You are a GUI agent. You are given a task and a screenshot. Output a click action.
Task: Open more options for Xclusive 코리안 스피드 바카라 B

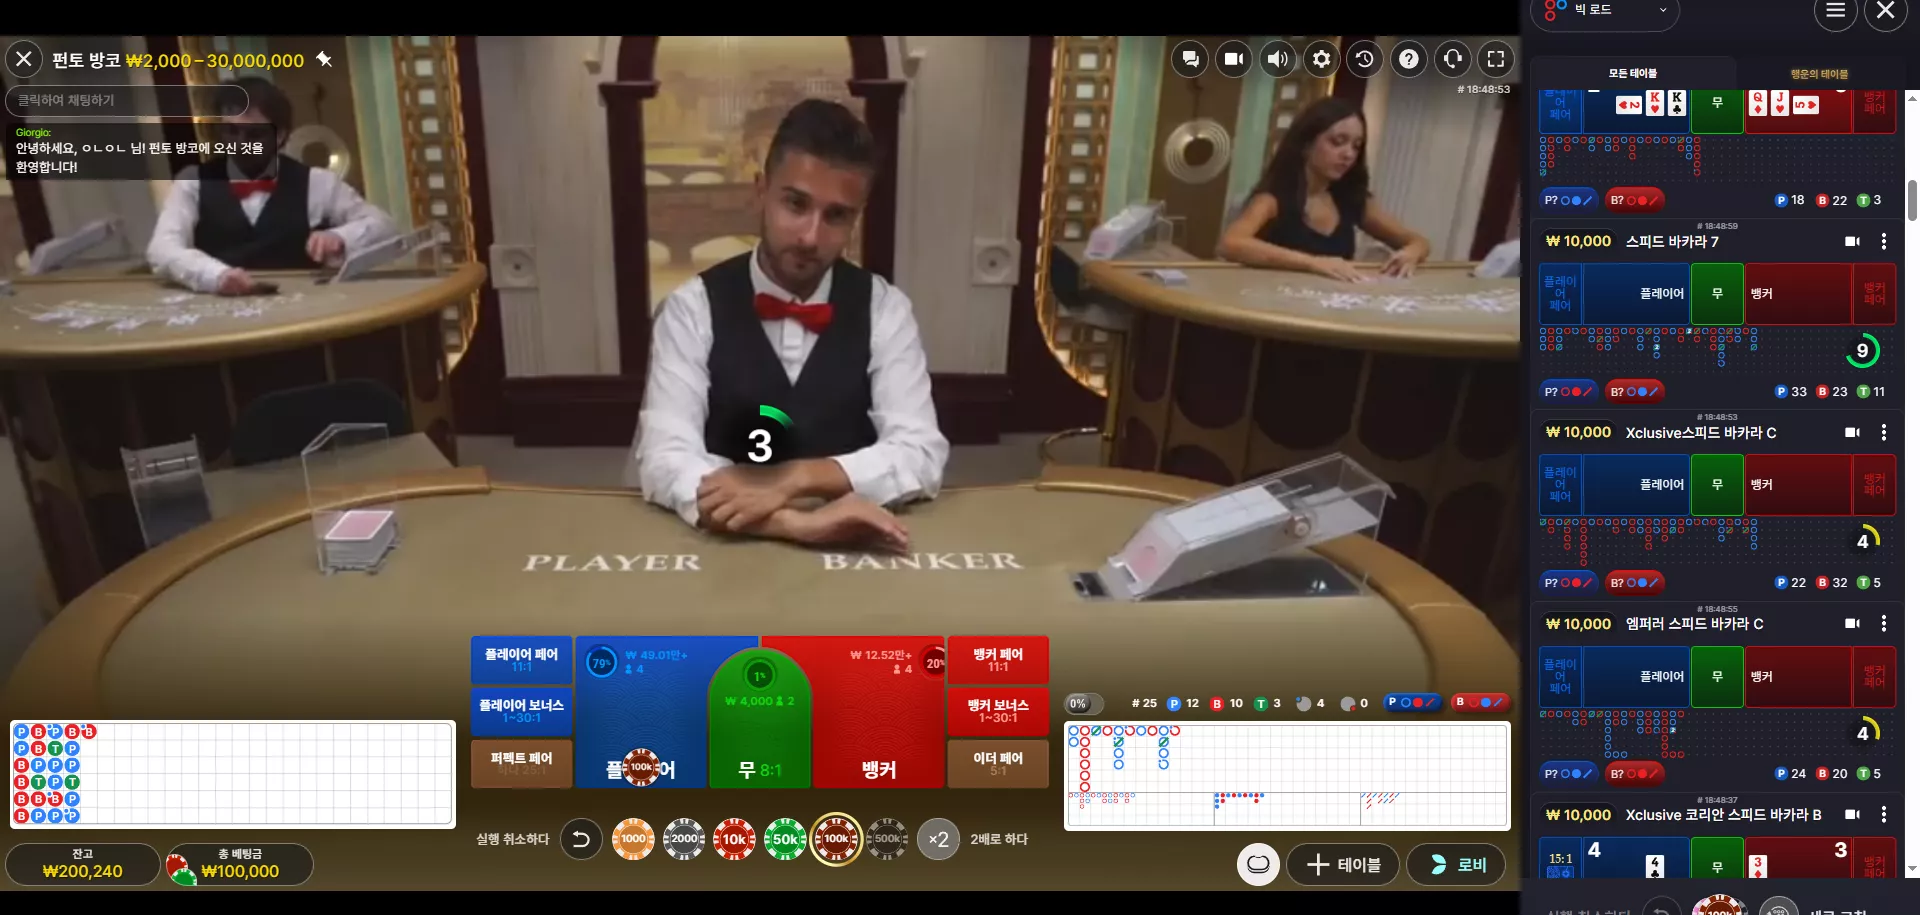[1884, 814]
